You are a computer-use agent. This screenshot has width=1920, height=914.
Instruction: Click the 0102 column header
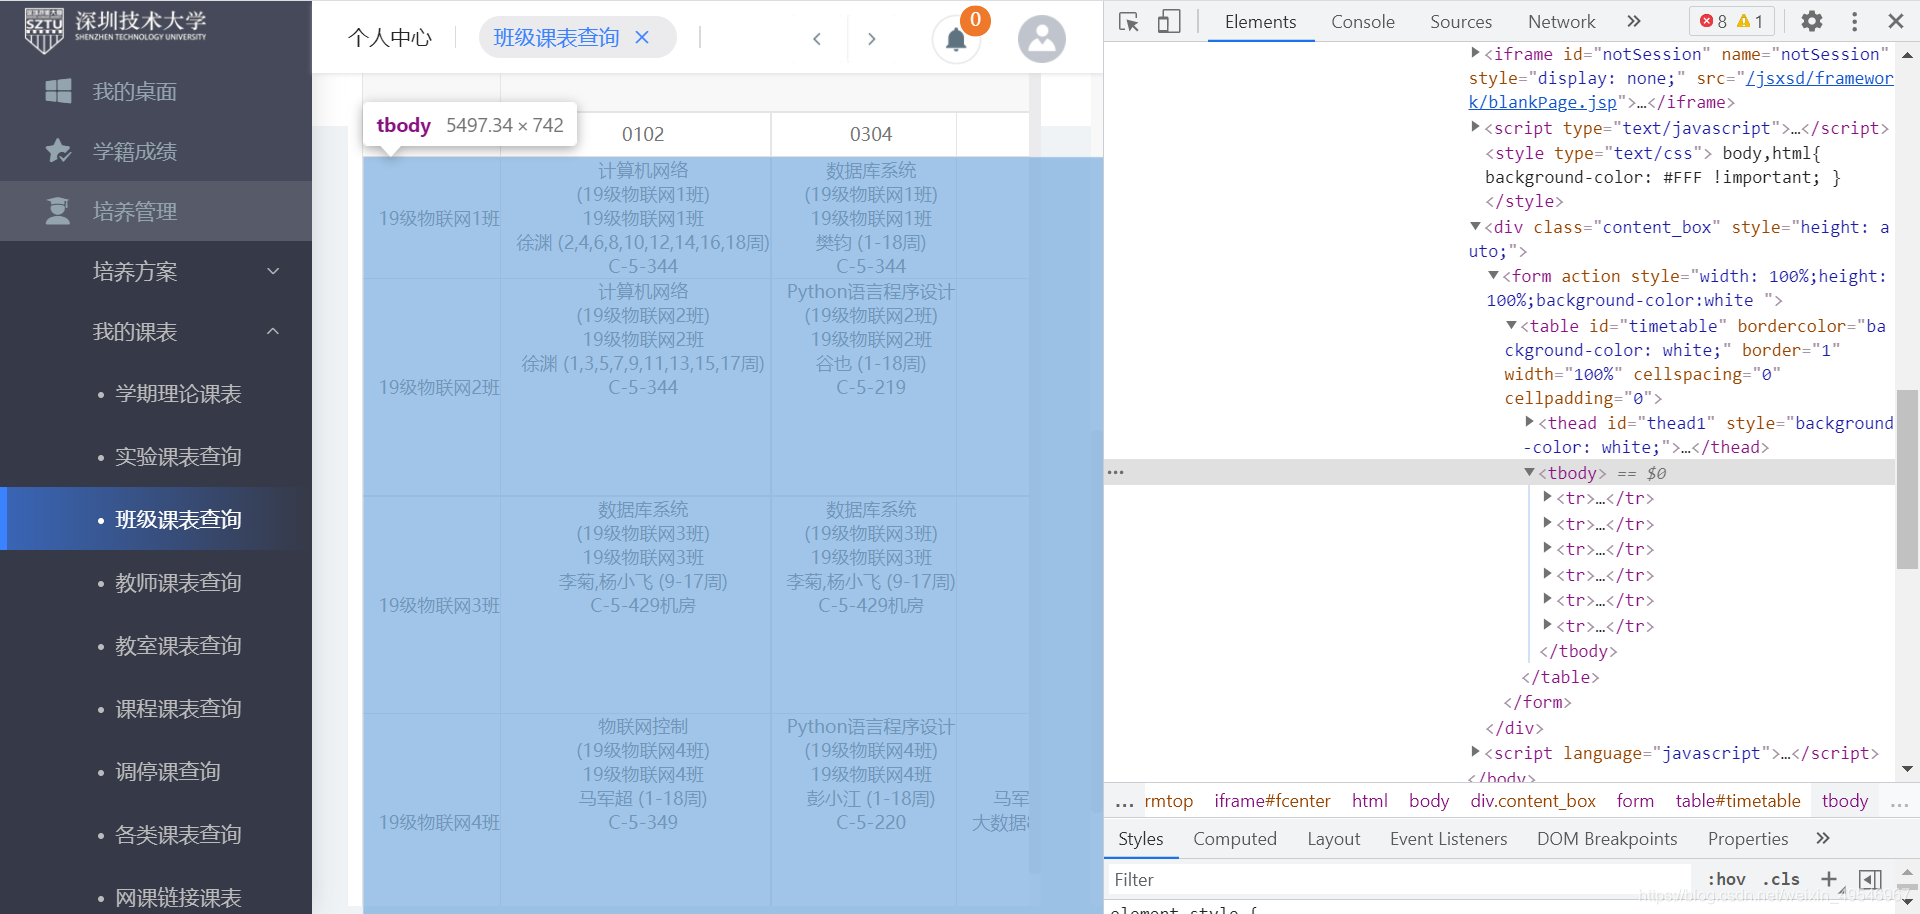coord(642,134)
